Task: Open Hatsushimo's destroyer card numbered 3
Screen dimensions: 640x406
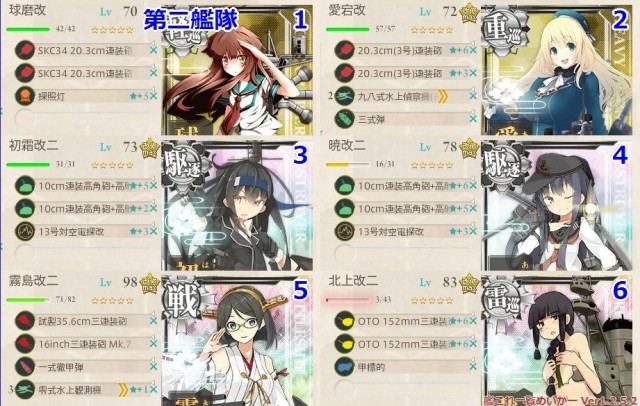Action: (237, 205)
